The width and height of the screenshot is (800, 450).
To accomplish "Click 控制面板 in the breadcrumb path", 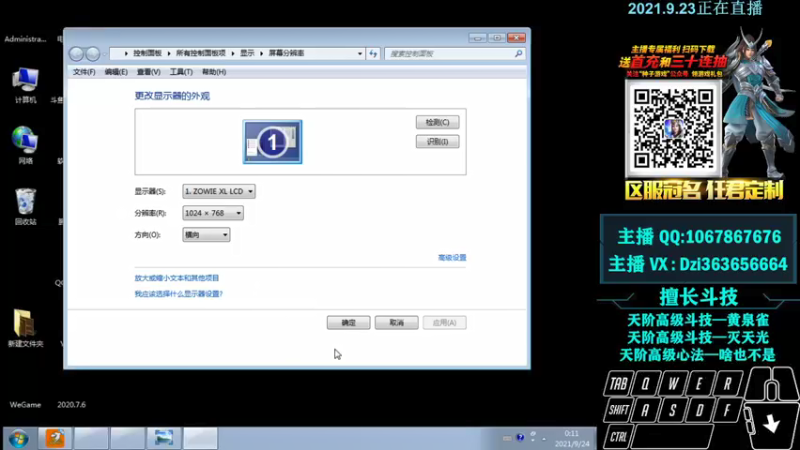I will [x=147, y=53].
